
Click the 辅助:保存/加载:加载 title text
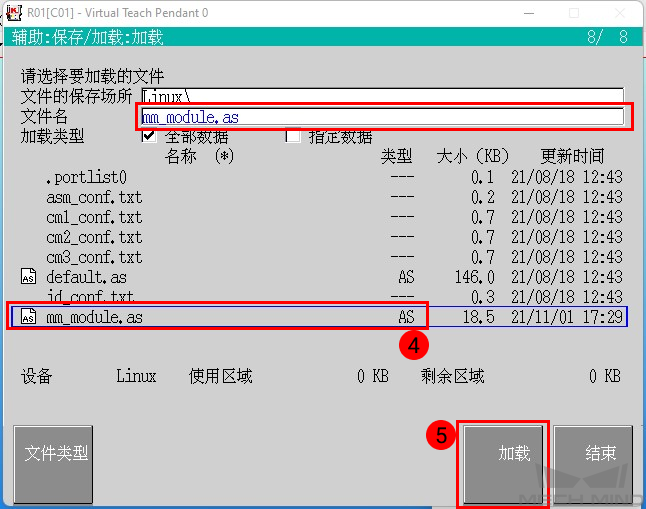coord(88,37)
